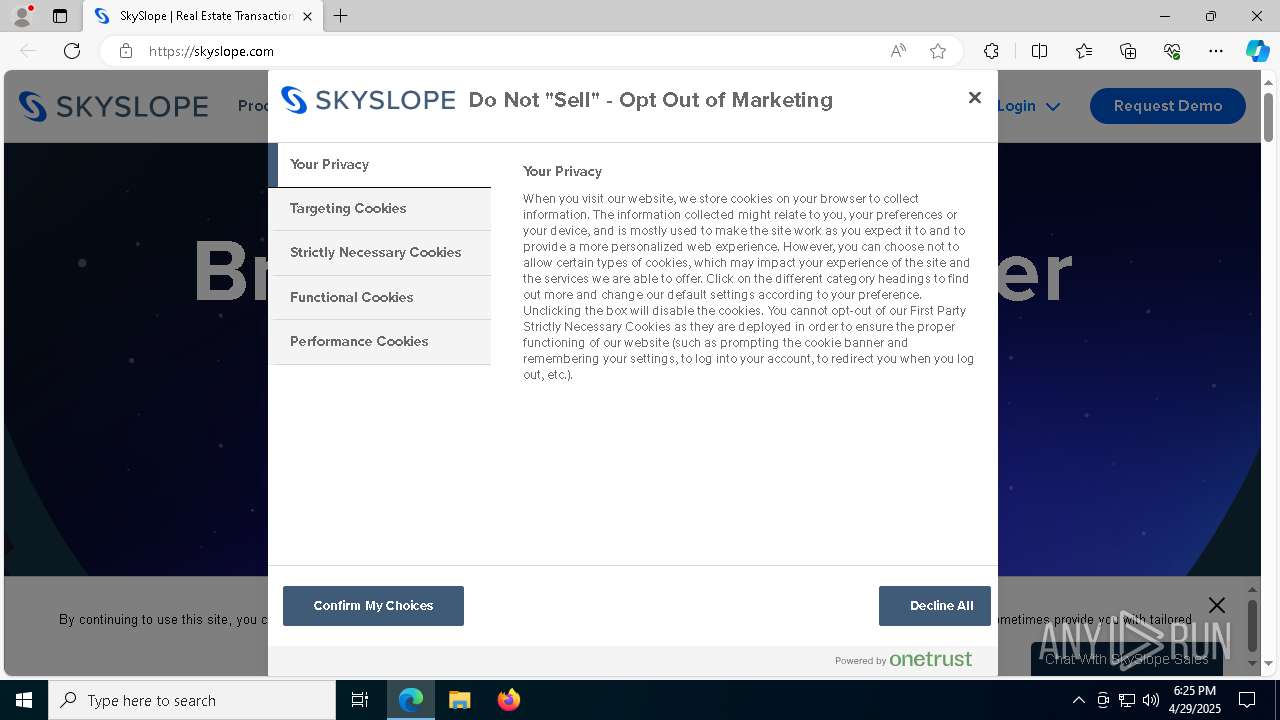Dismiss the cookie notice banner
The image size is (1280, 720).
tap(1217, 605)
